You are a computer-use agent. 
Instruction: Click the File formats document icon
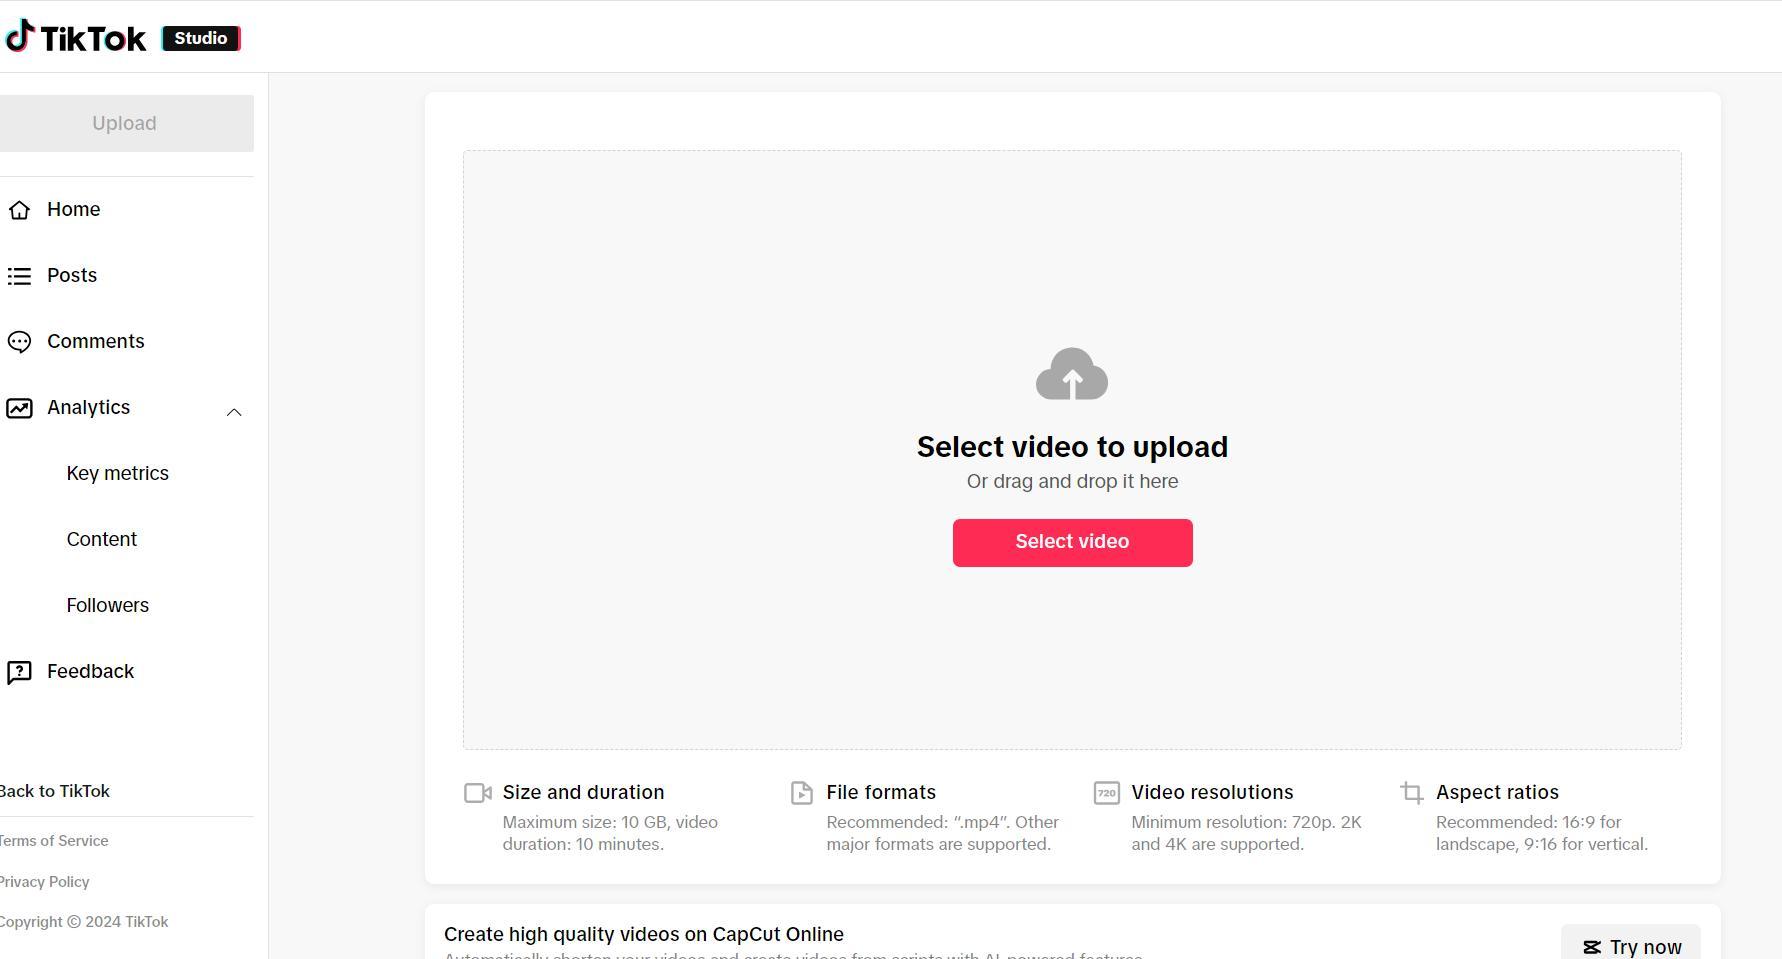802,793
